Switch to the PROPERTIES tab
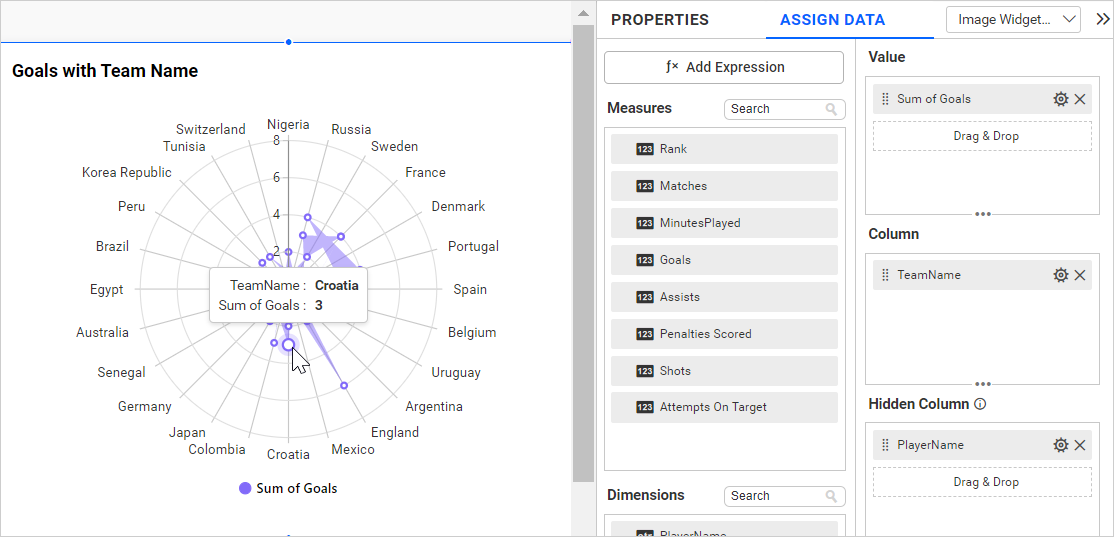The width and height of the screenshot is (1114, 537). pos(660,20)
